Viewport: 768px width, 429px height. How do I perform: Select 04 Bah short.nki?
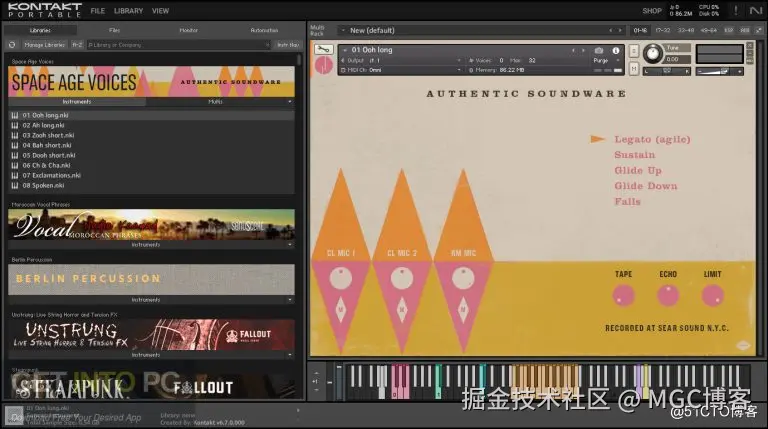point(151,145)
